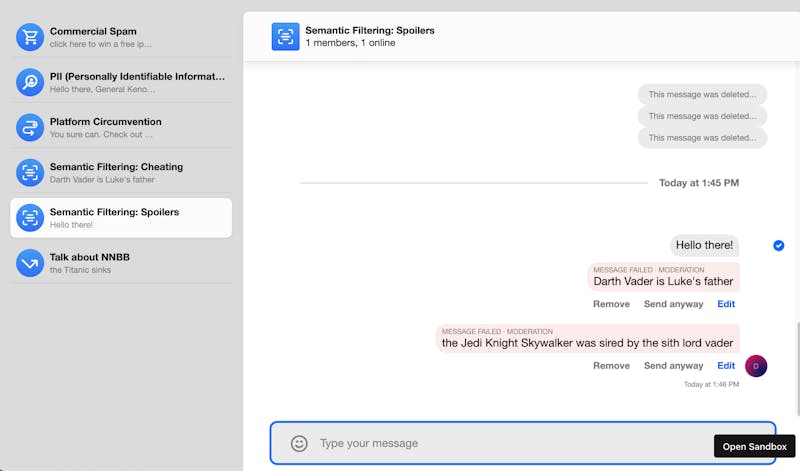Click the Platform Circumvention channel icon
Screen dimensions: 800x471
coord(30,127)
